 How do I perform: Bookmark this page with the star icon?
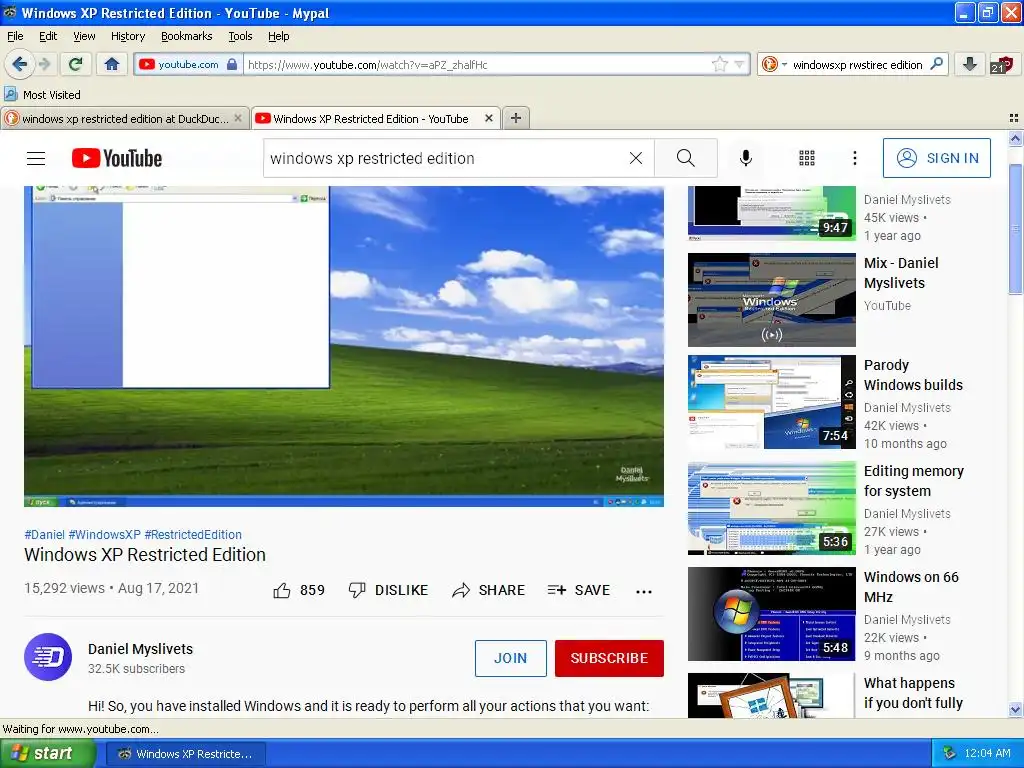tap(719, 64)
